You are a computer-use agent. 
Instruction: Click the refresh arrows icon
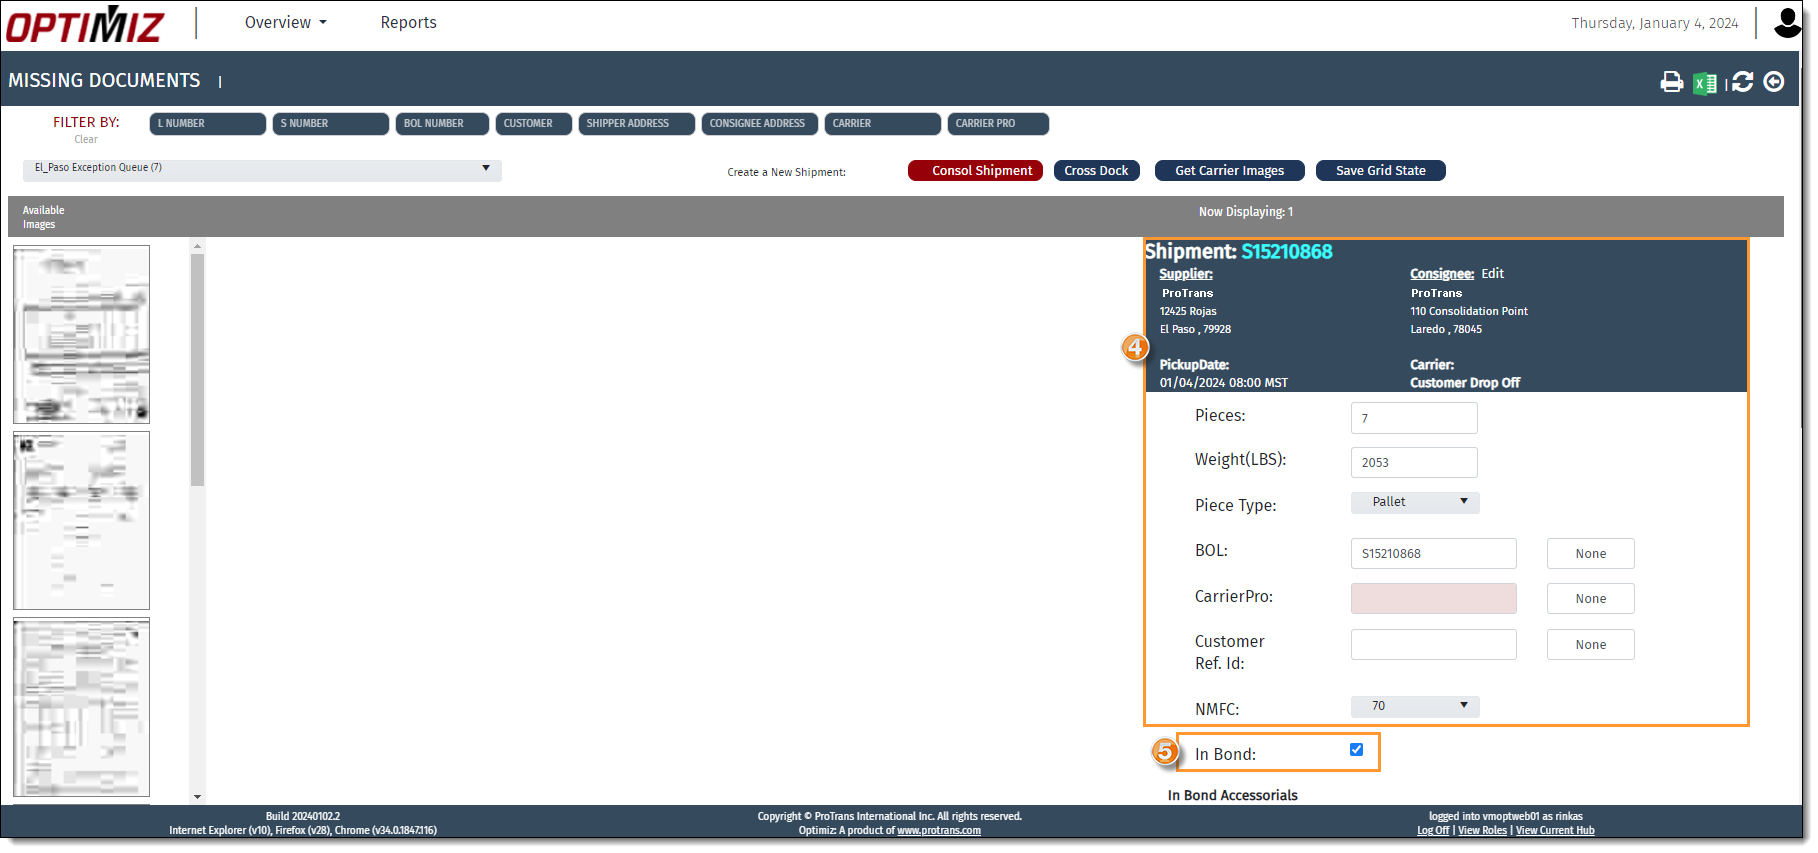pos(1742,82)
